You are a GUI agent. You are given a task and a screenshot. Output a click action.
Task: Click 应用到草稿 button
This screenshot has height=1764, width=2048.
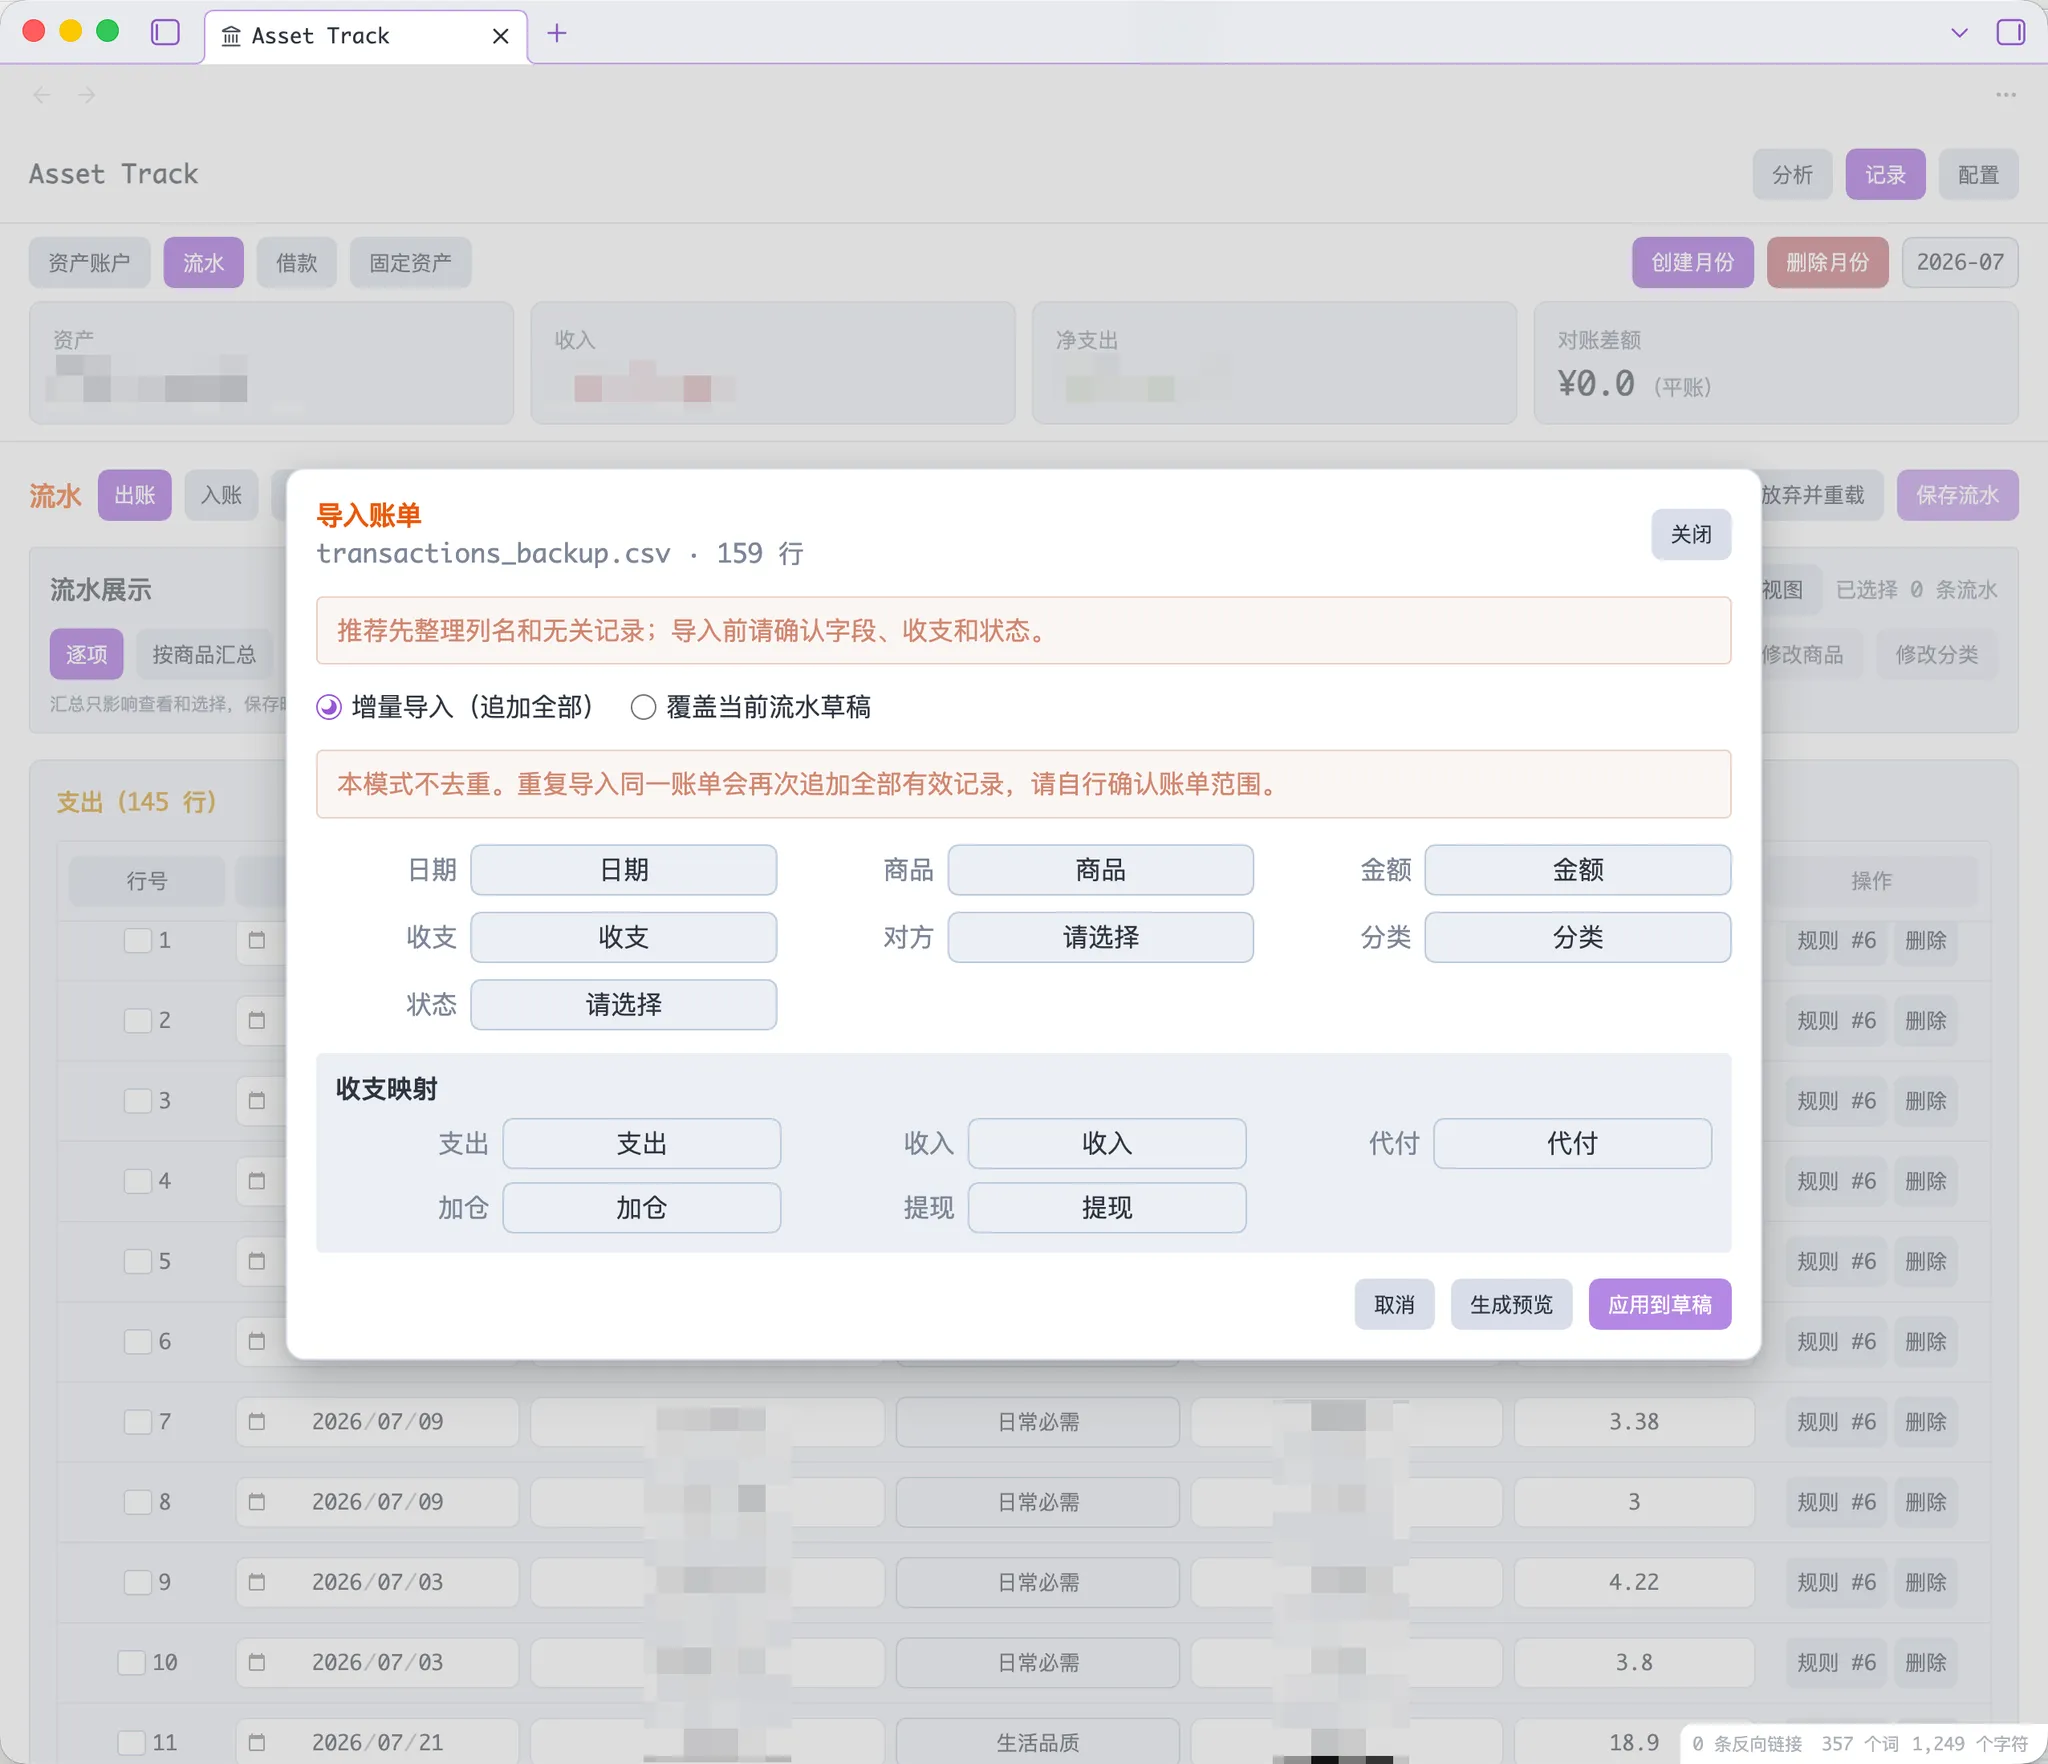click(1660, 1304)
